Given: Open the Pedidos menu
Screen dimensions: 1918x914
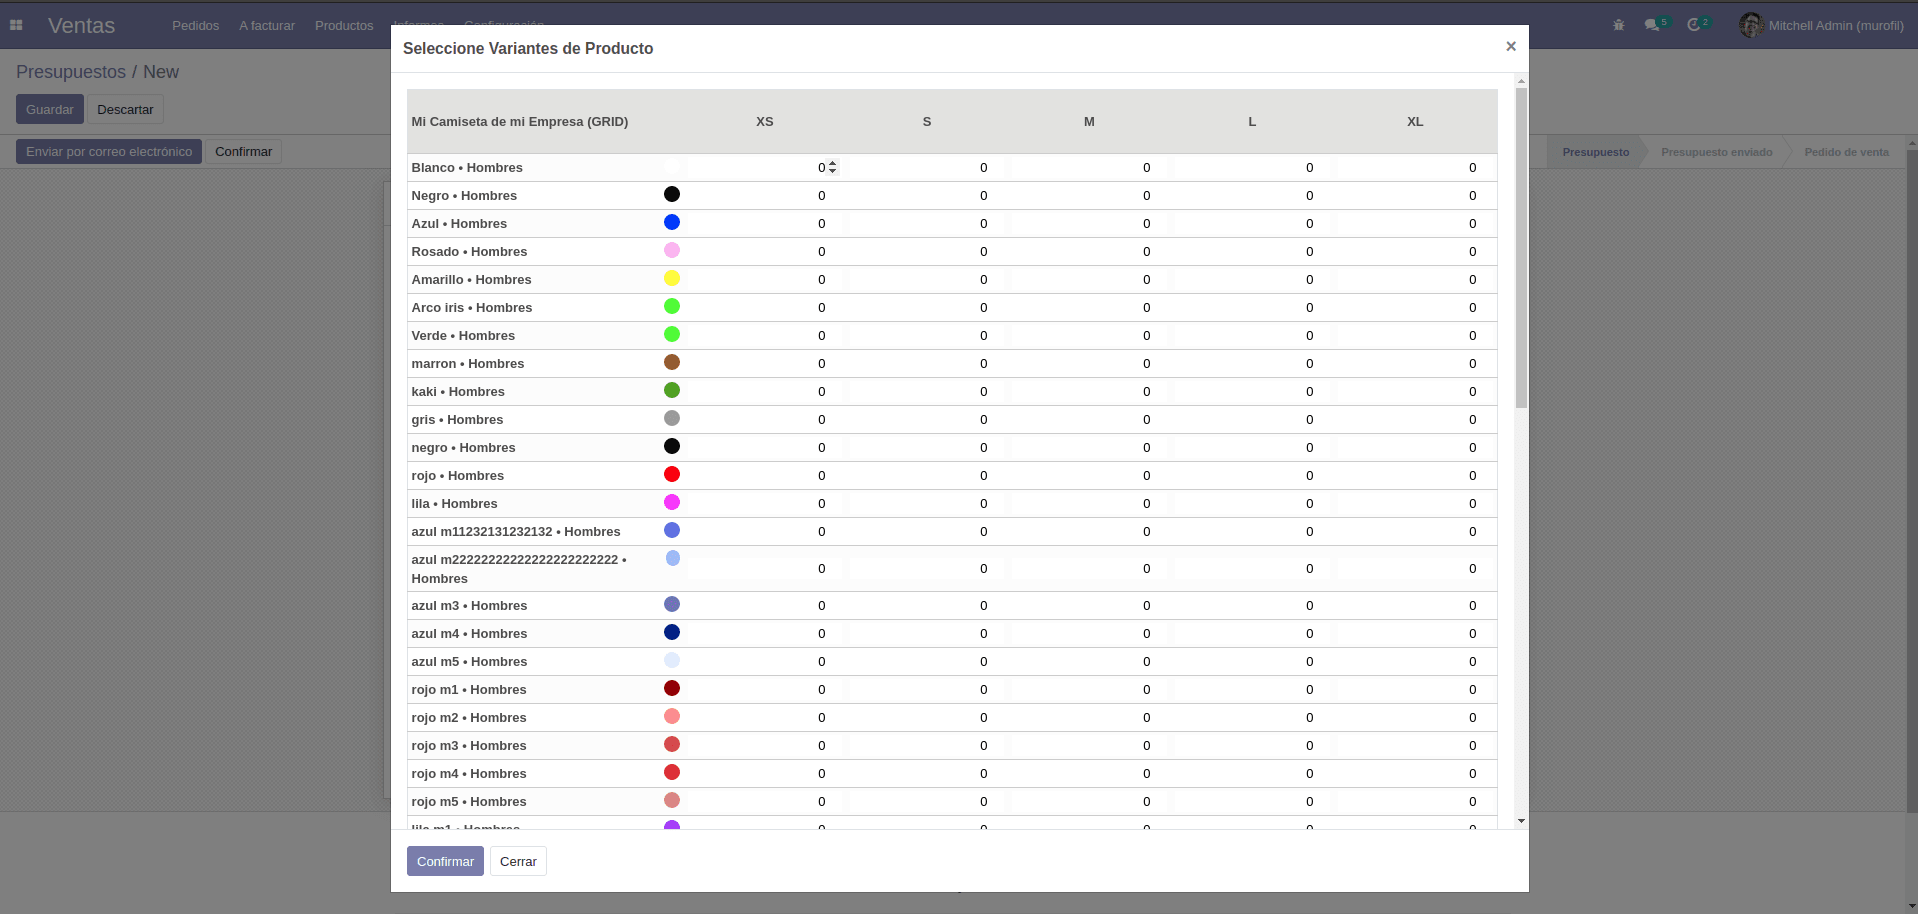Looking at the screenshot, I should [195, 25].
